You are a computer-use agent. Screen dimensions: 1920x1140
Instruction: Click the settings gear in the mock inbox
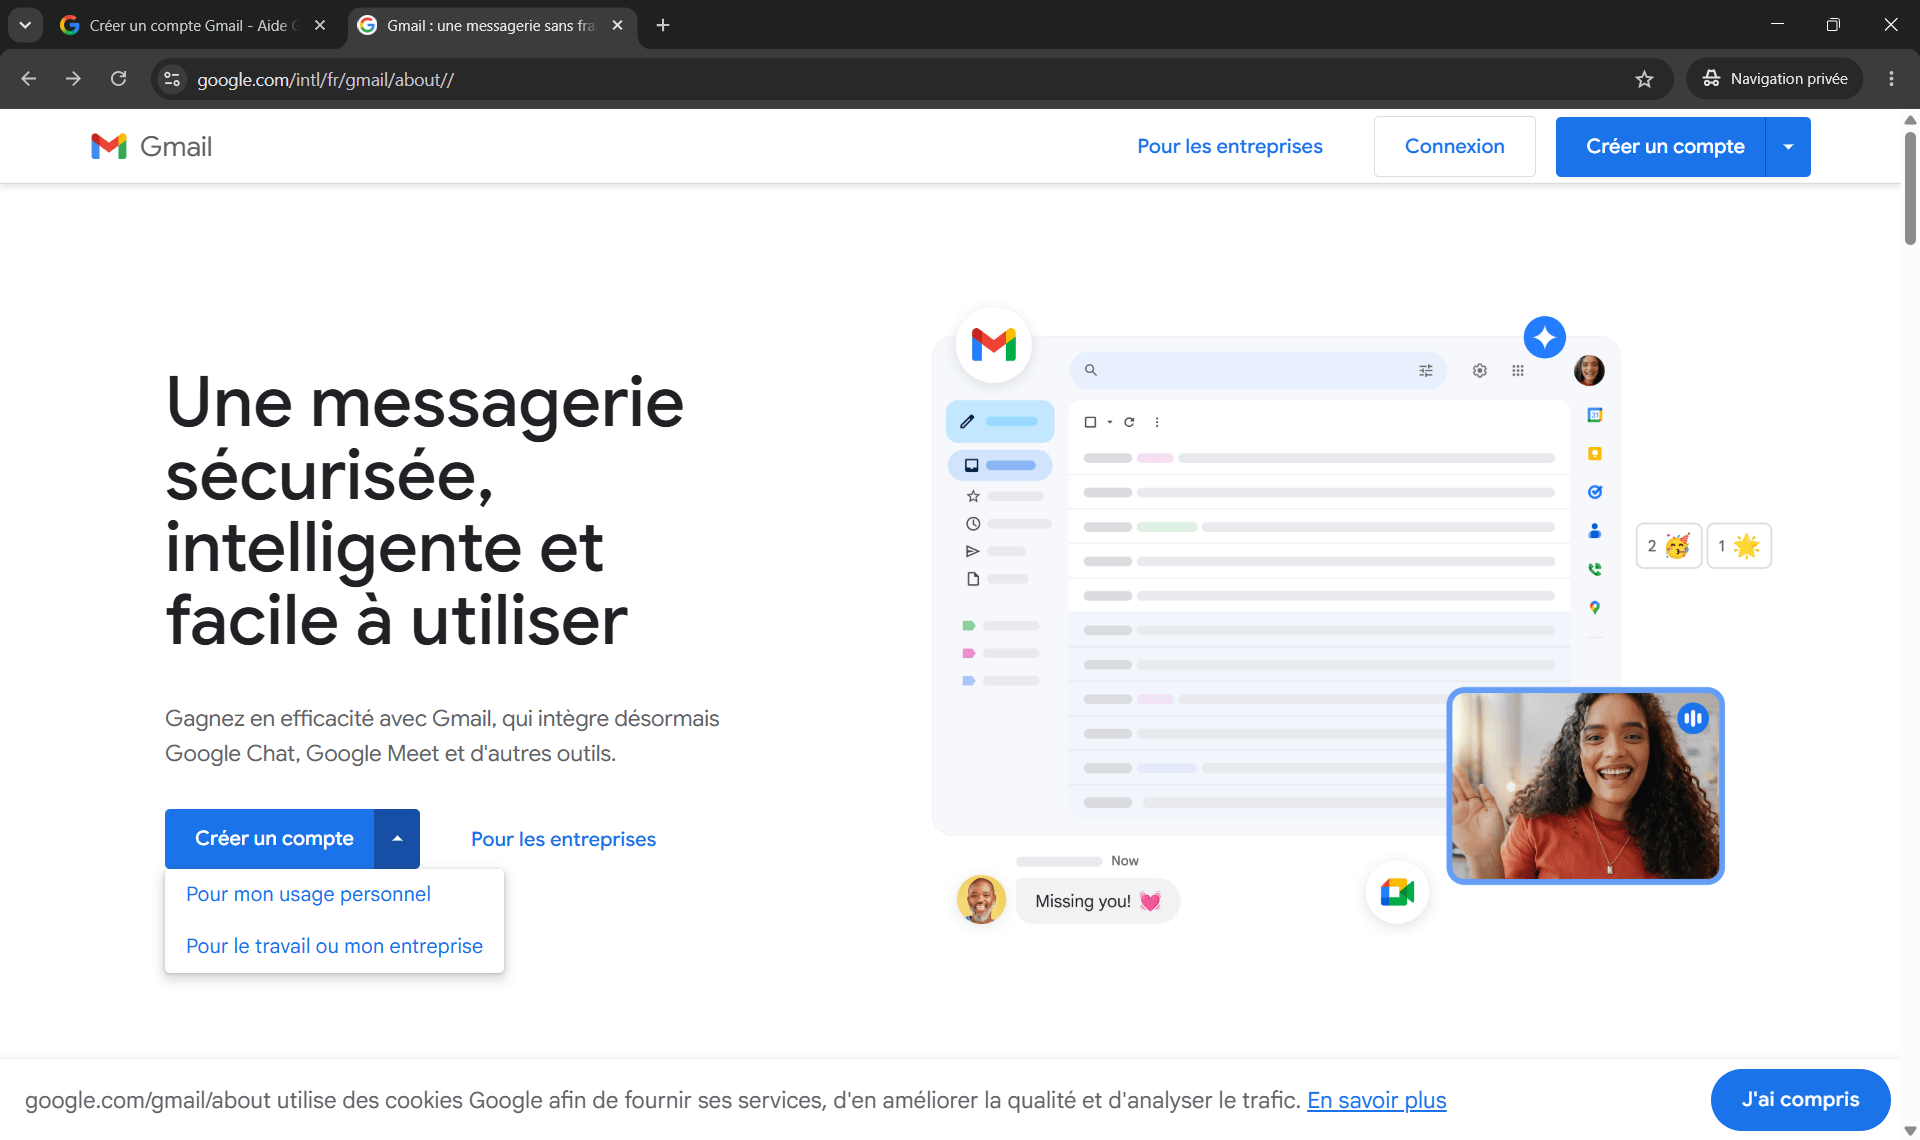click(x=1479, y=371)
